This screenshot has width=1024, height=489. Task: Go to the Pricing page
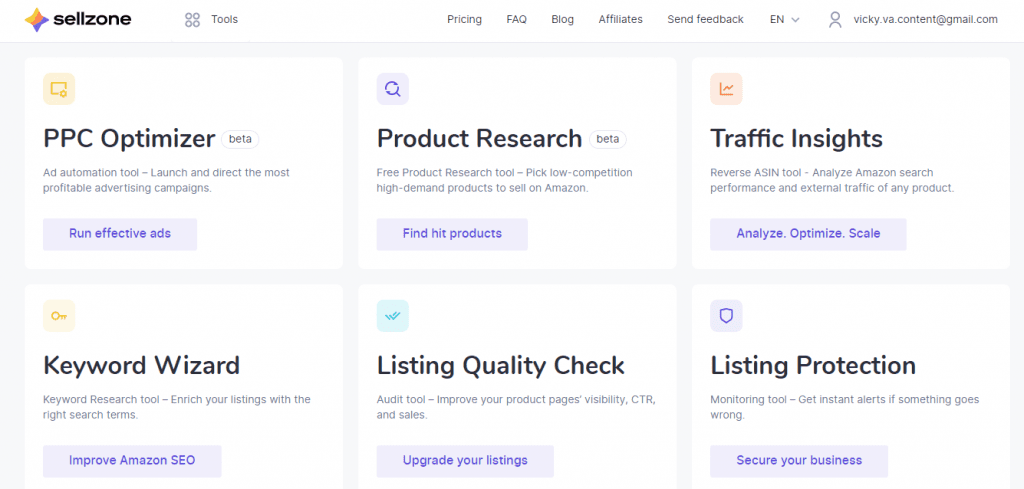pos(464,20)
